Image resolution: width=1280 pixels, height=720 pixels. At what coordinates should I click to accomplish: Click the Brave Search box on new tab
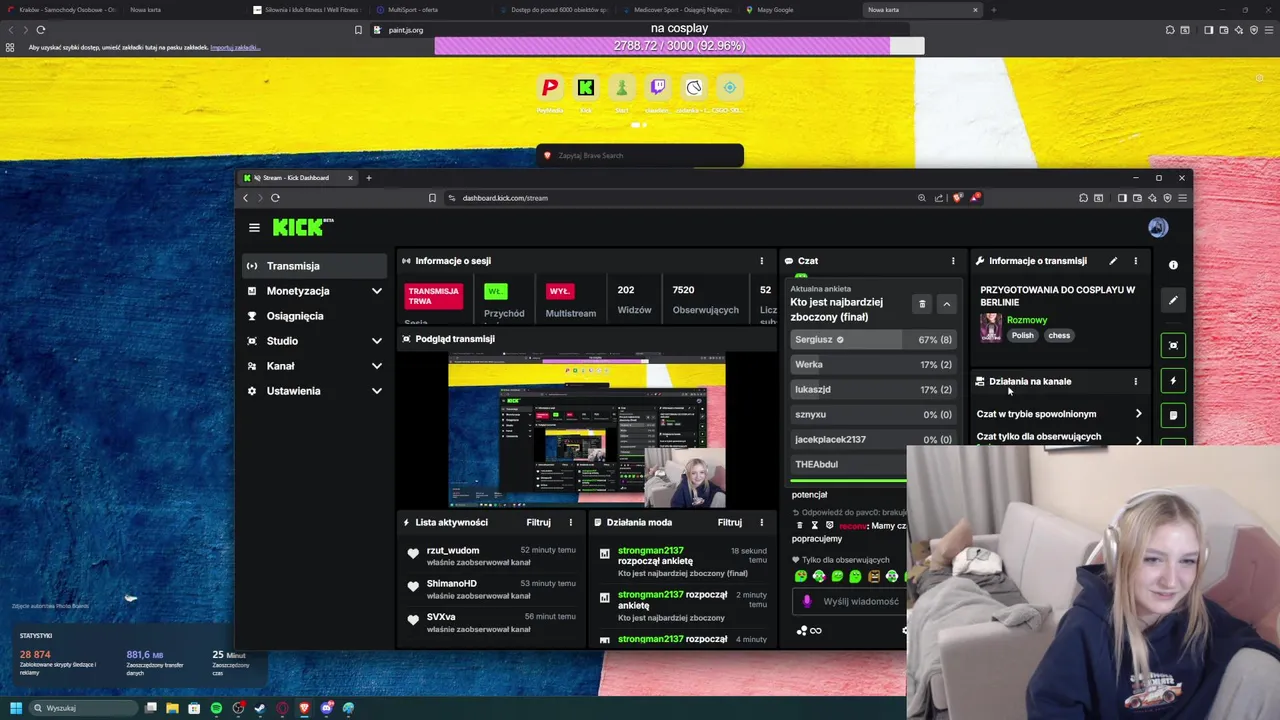pyautogui.click(x=640, y=156)
